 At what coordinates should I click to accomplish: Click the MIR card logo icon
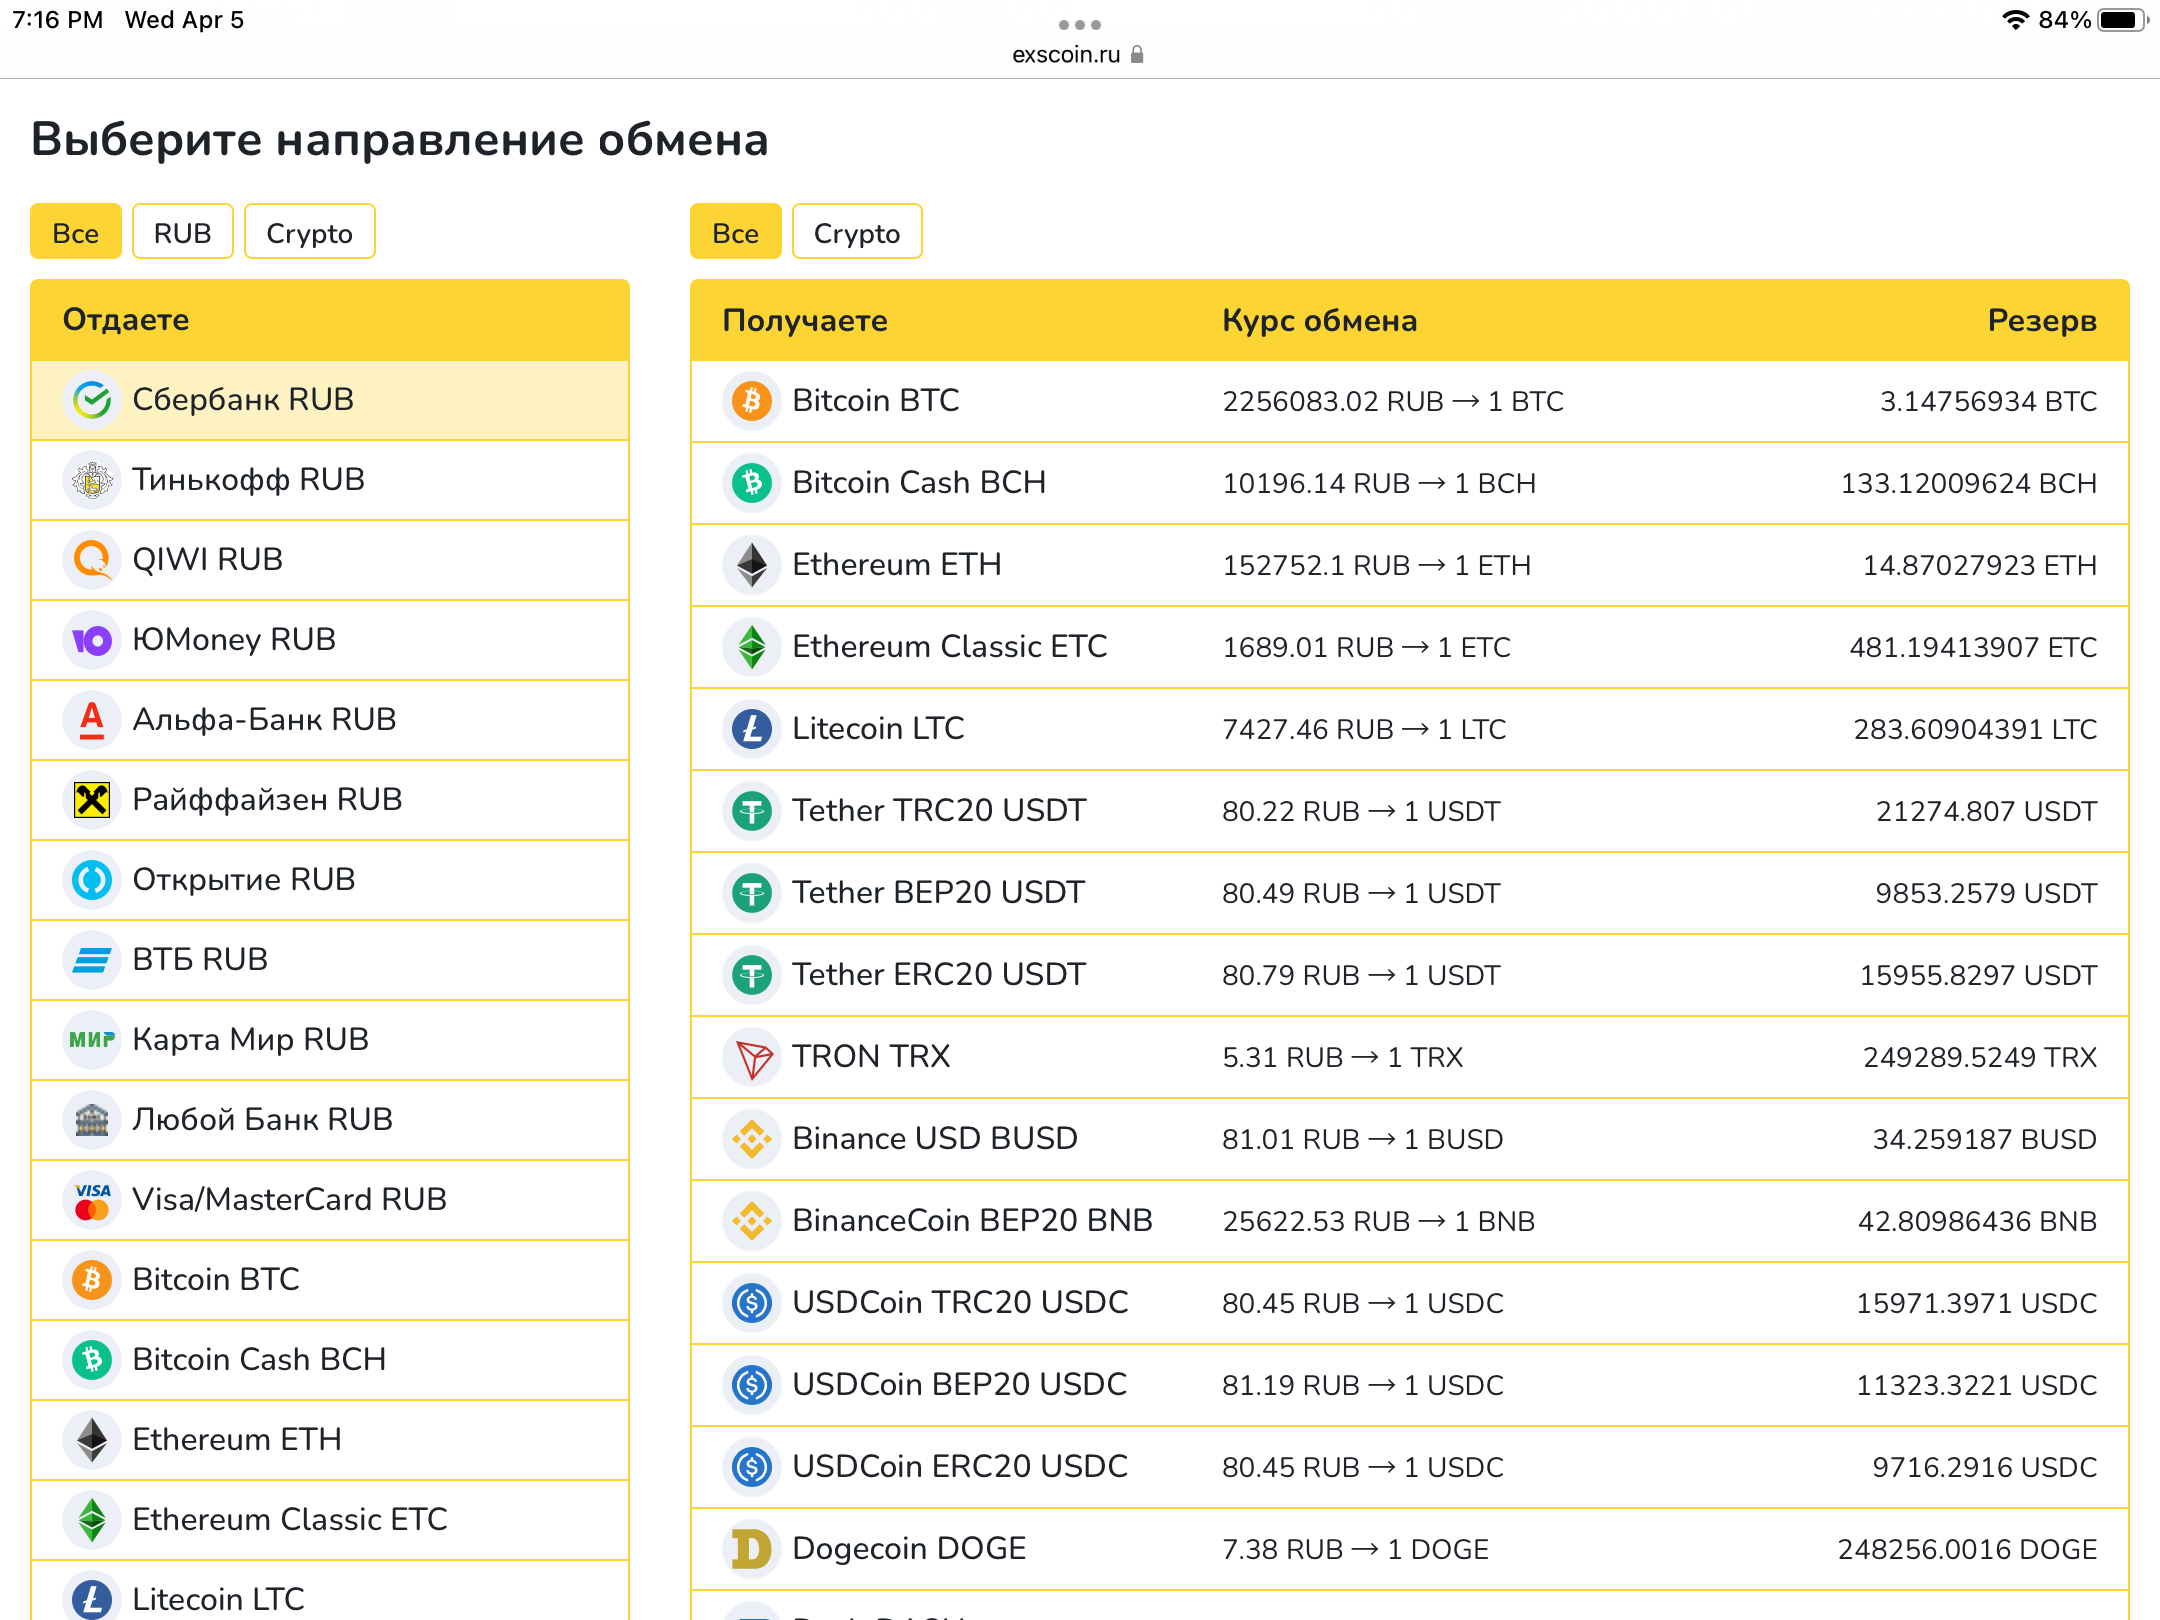(92, 1040)
